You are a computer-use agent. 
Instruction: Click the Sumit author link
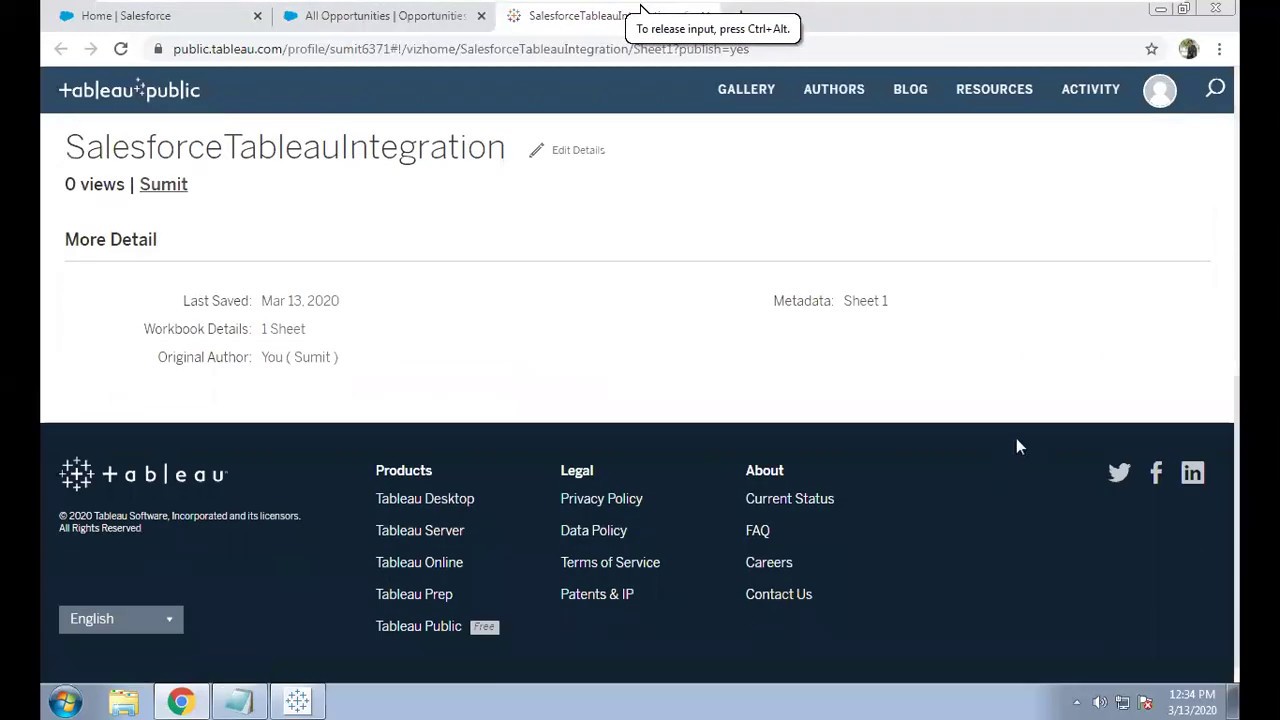pyautogui.click(x=163, y=184)
